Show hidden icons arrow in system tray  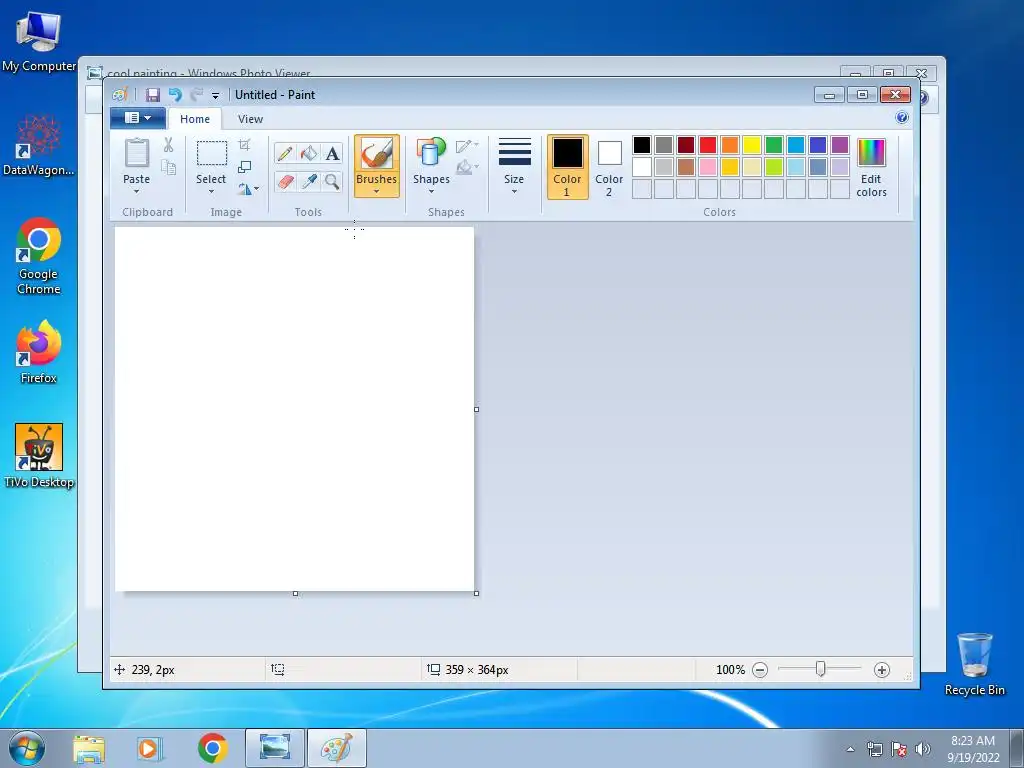click(850, 749)
